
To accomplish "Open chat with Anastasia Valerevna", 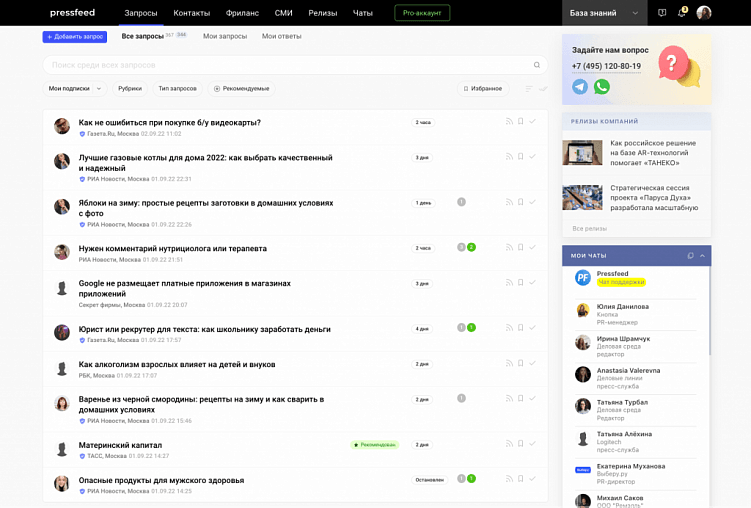I will (636, 378).
